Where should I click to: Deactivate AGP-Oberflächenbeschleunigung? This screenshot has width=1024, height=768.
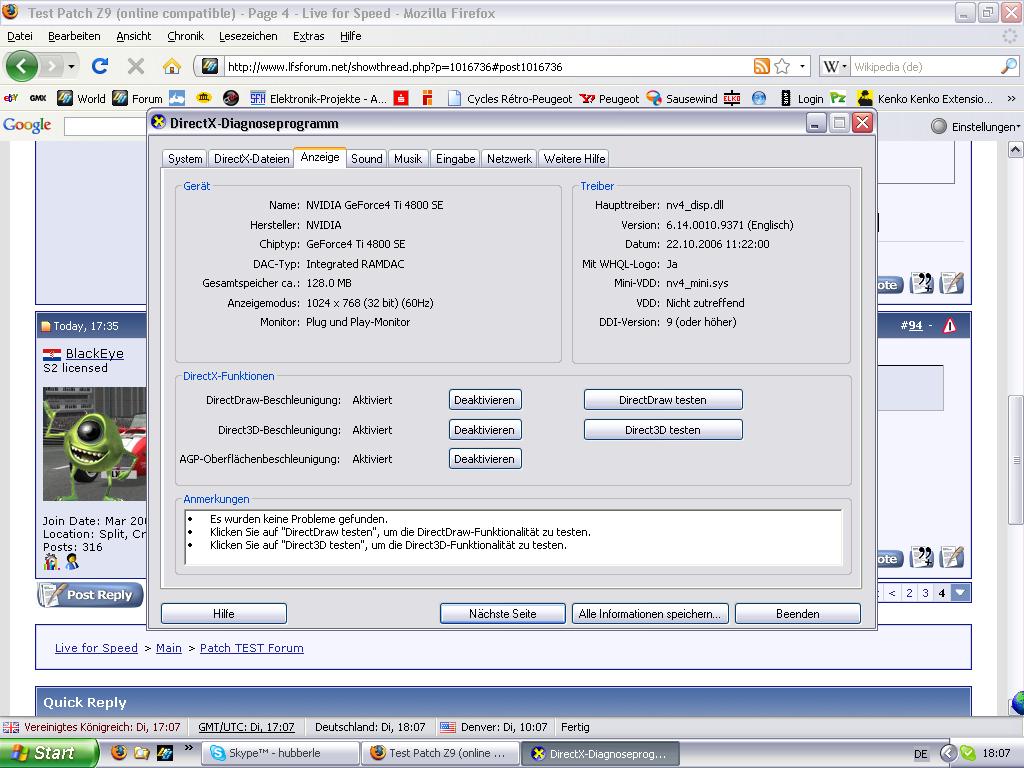tap(485, 459)
